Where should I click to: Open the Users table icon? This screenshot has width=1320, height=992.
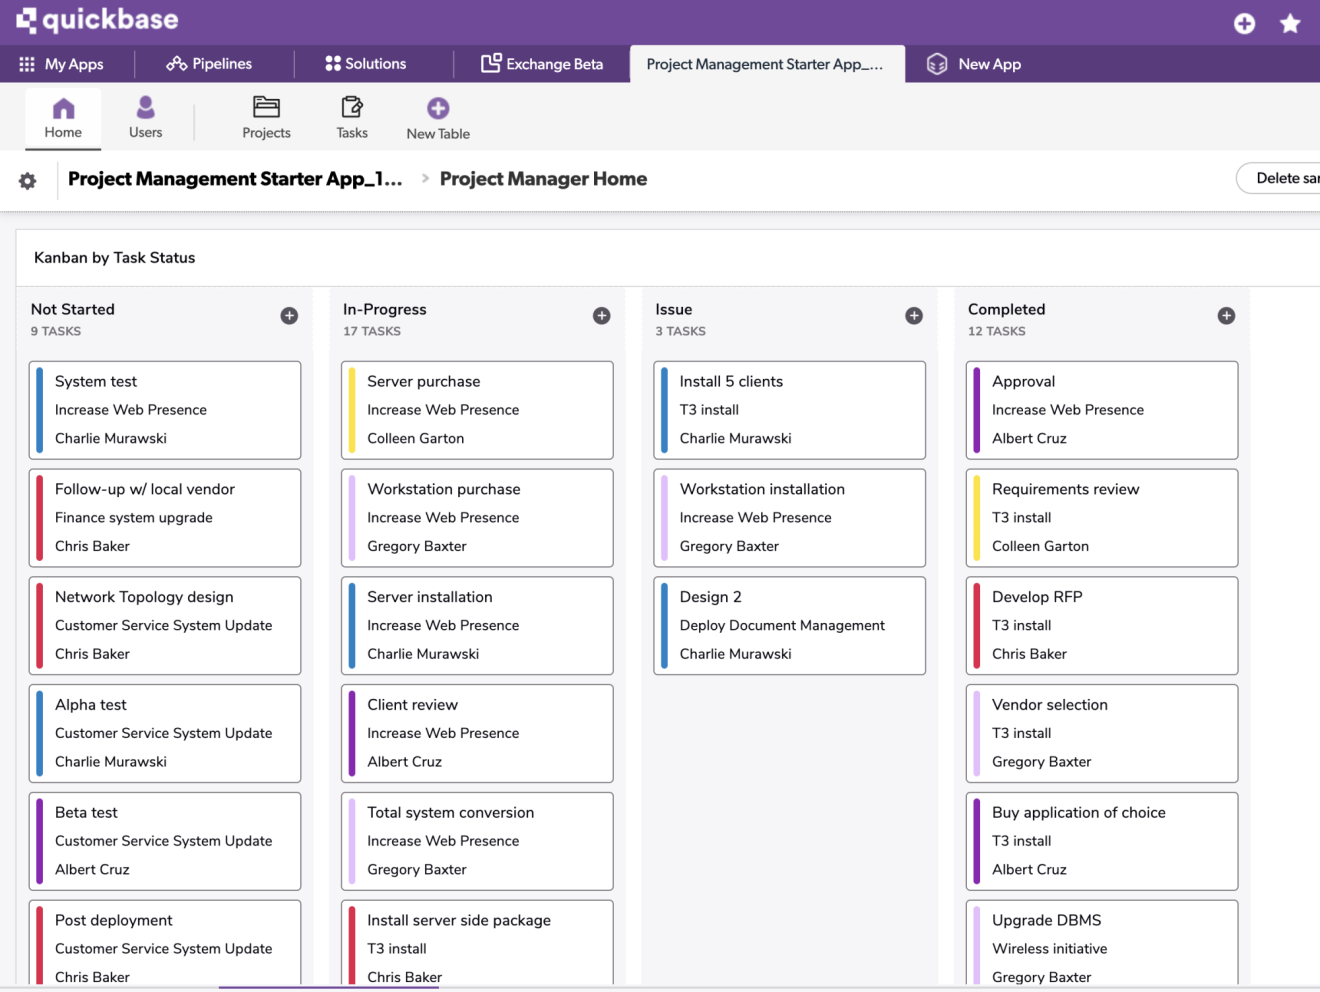[x=145, y=108]
